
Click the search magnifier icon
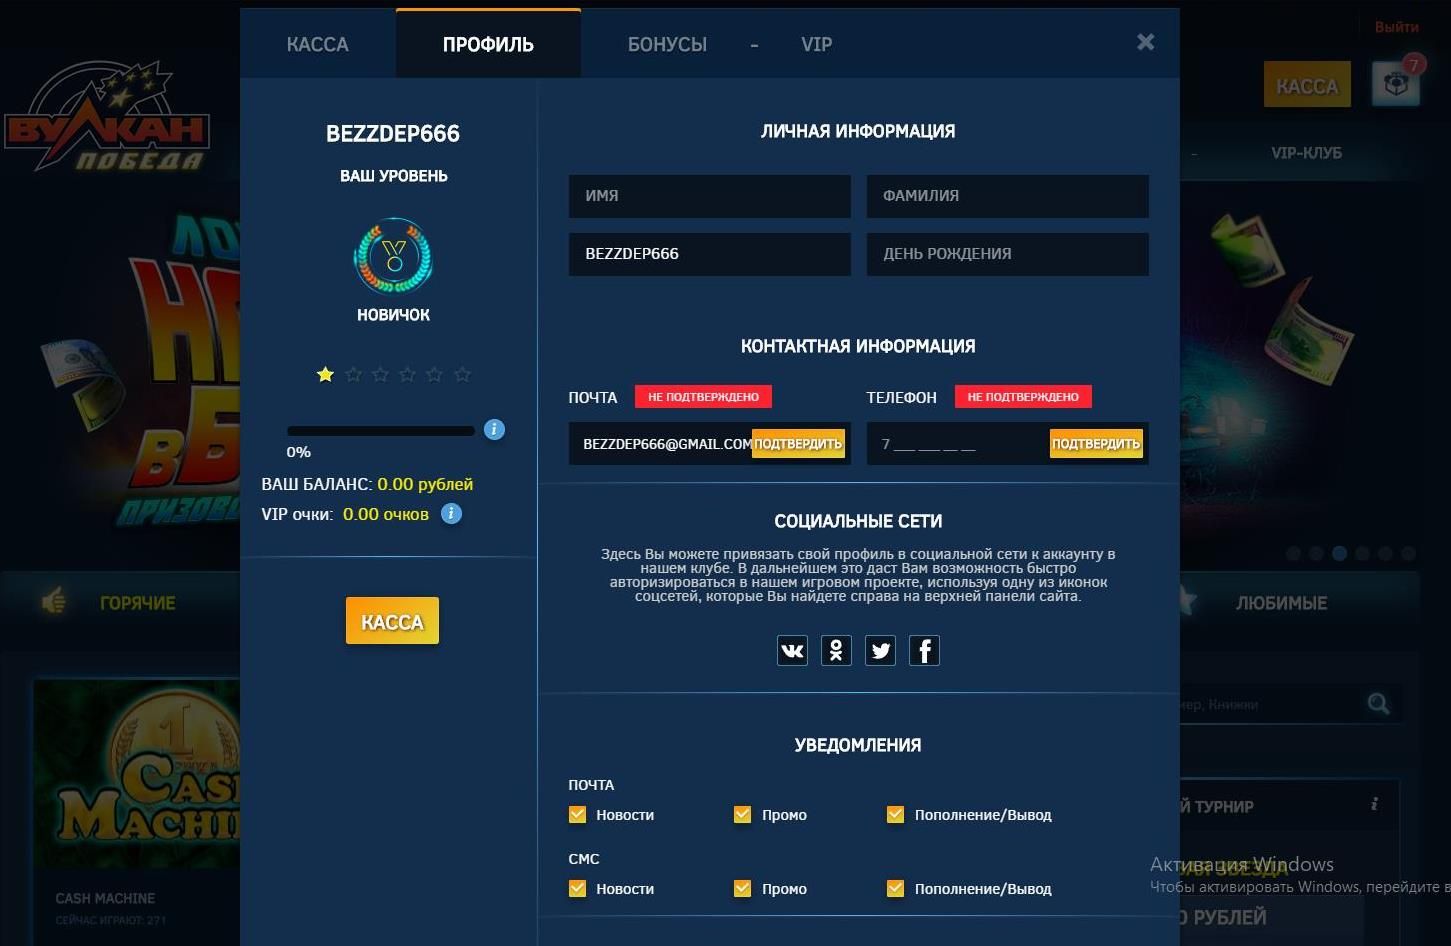tap(1378, 704)
